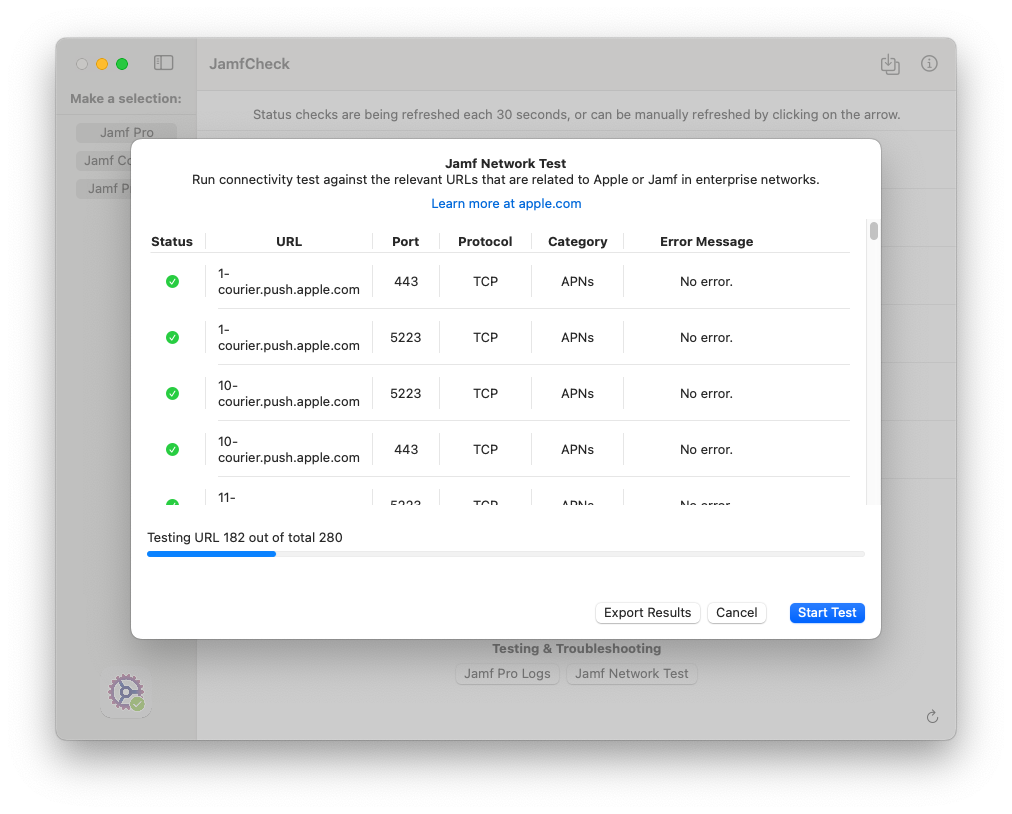Click the Protocol column header
1012x814 pixels.
coord(485,241)
